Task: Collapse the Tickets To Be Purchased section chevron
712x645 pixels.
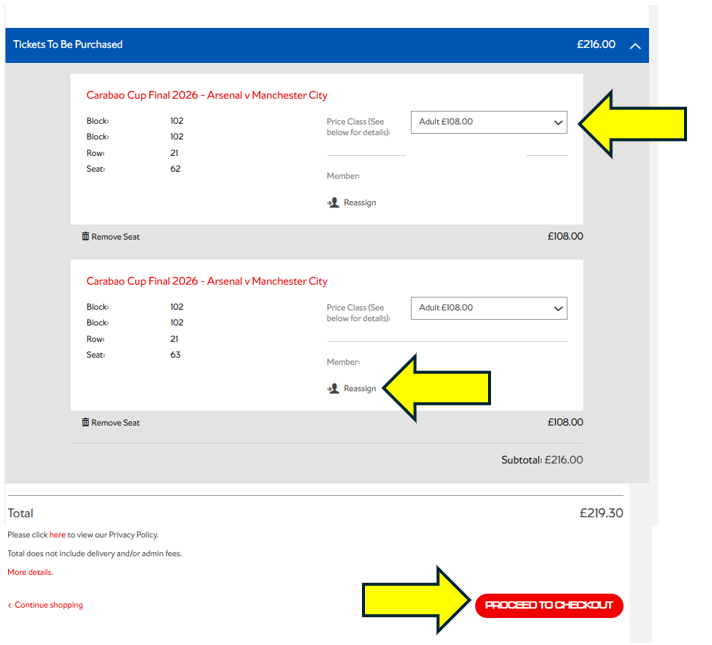Action: pos(635,45)
